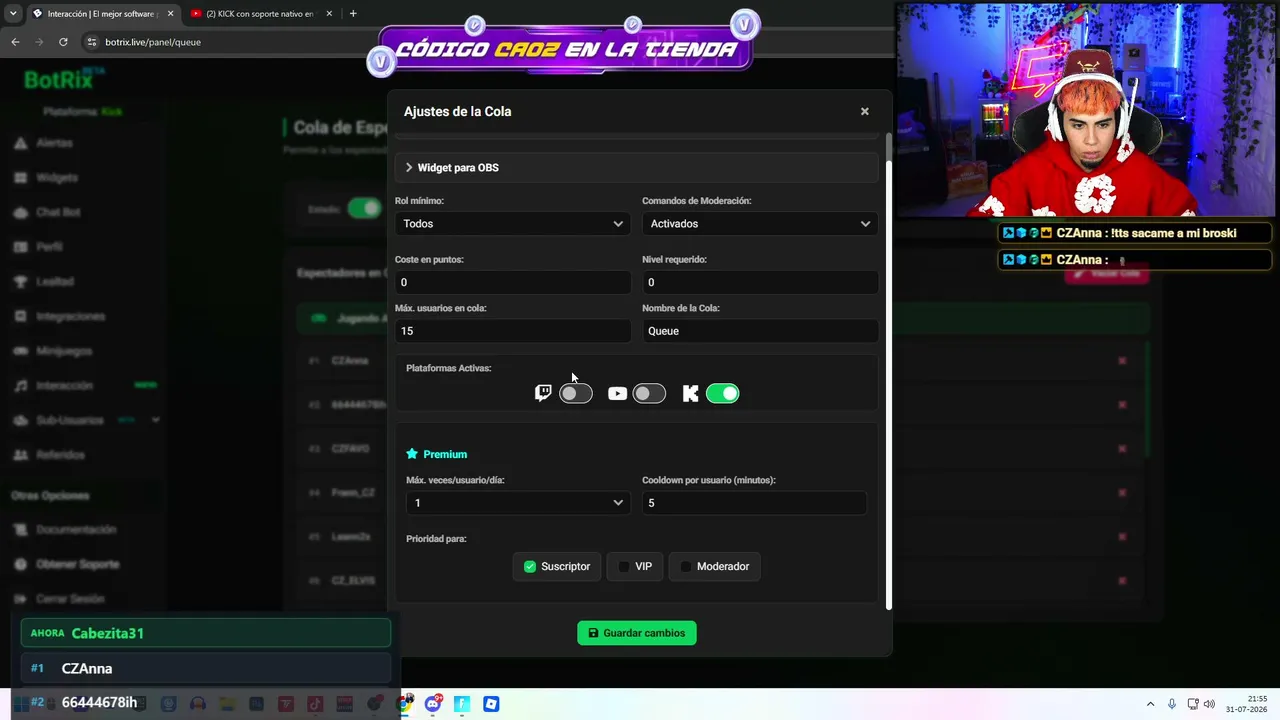Click the Nivel requerido field
1280x720 pixels.
760,282
